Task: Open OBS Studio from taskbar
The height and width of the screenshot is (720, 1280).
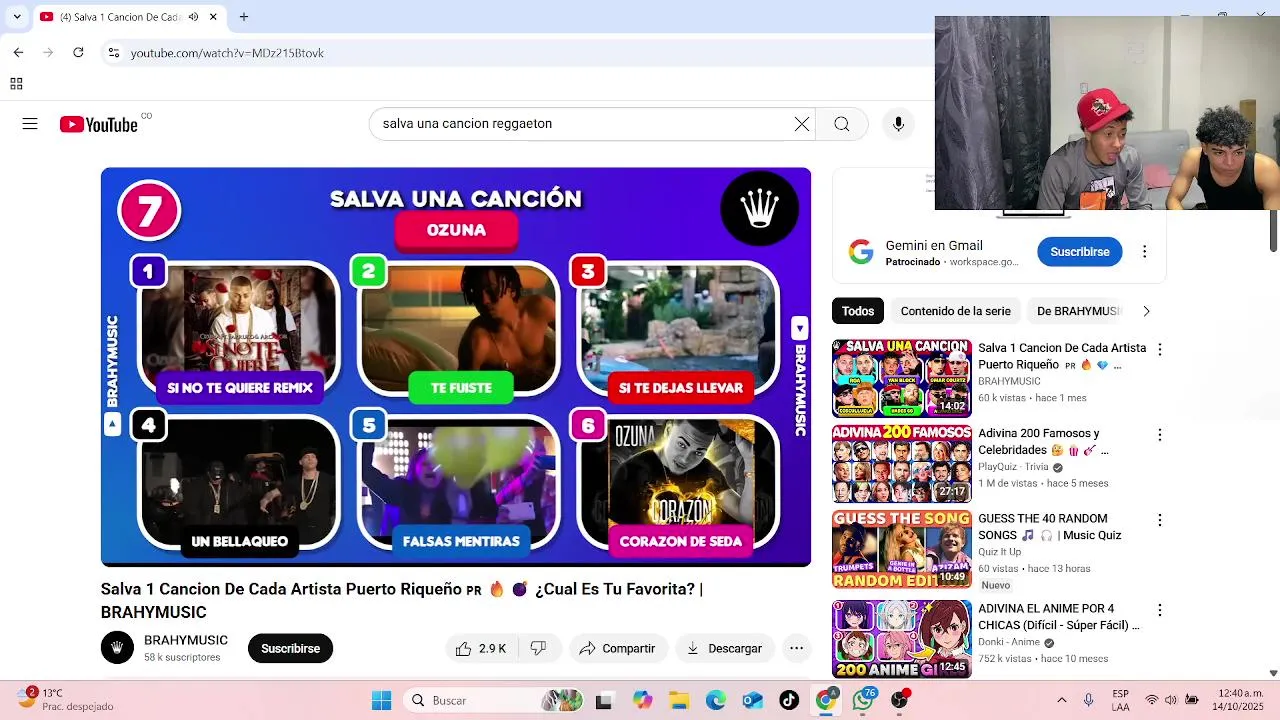Action: click(900, 701)
